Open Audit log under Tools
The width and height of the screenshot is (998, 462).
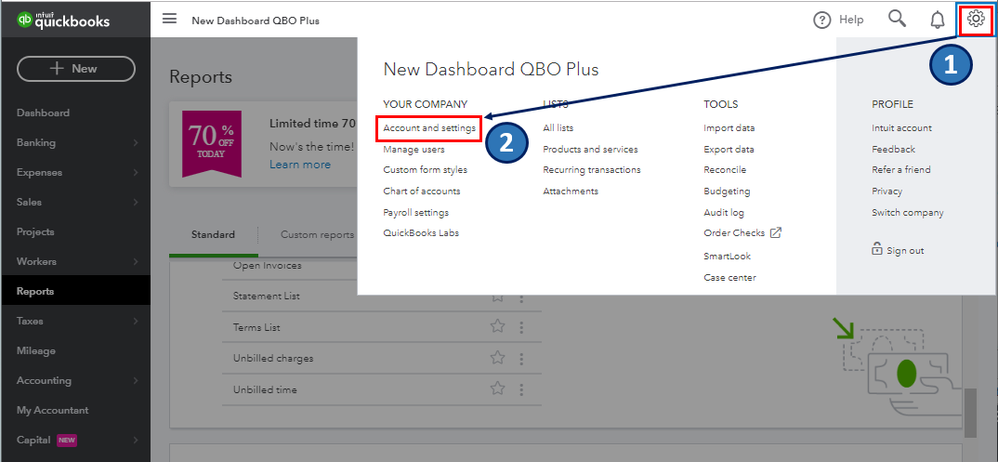[724, 213]
